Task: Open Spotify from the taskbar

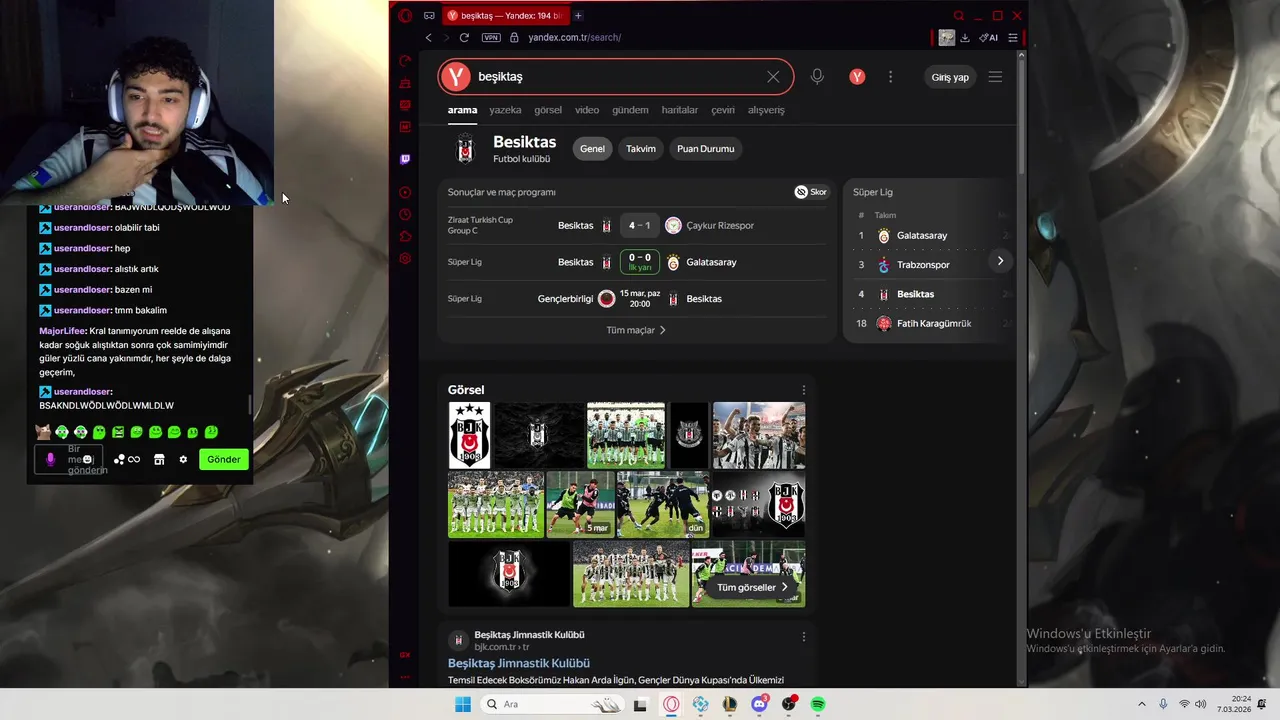Action: [x=818, y=704]
